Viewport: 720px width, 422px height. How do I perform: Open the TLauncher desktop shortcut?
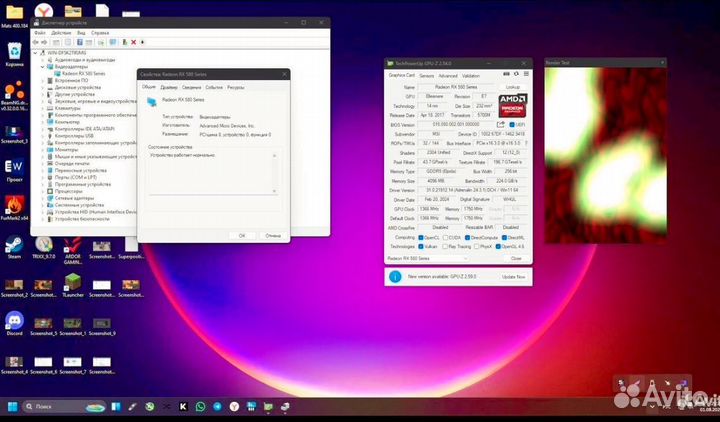coord(73,285)
